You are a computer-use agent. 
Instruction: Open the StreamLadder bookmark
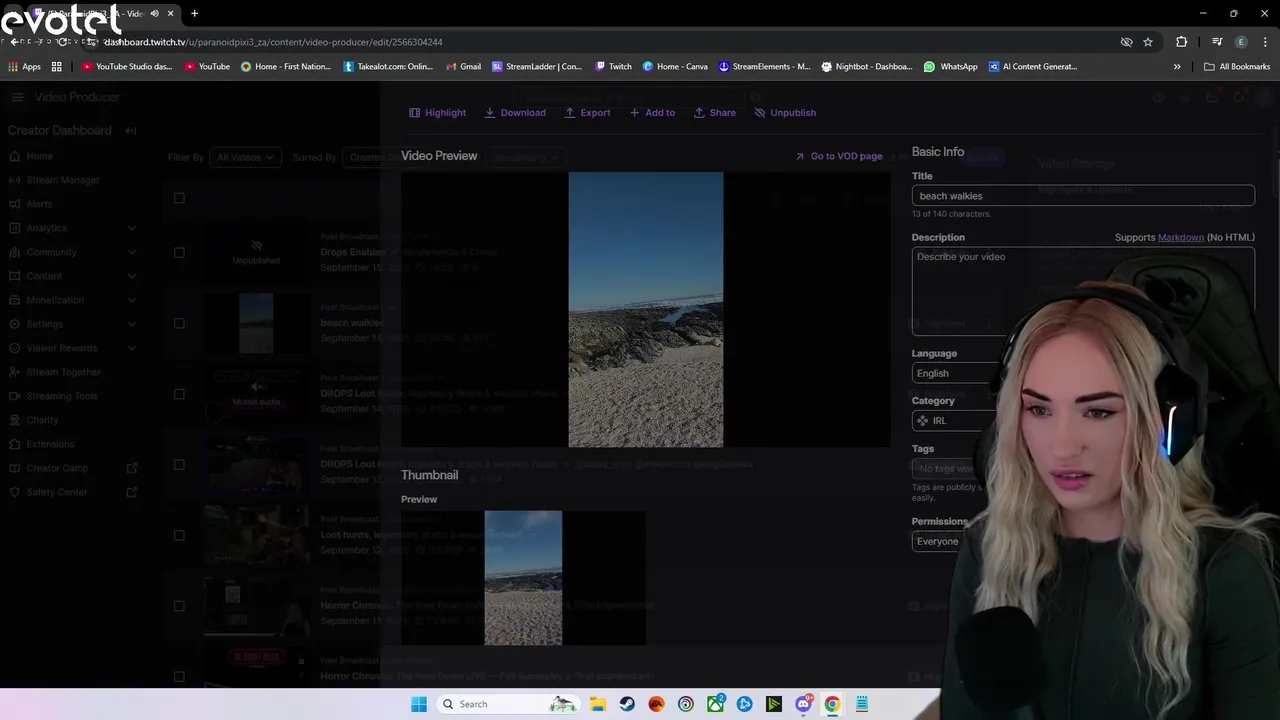[x=537, y=67]
